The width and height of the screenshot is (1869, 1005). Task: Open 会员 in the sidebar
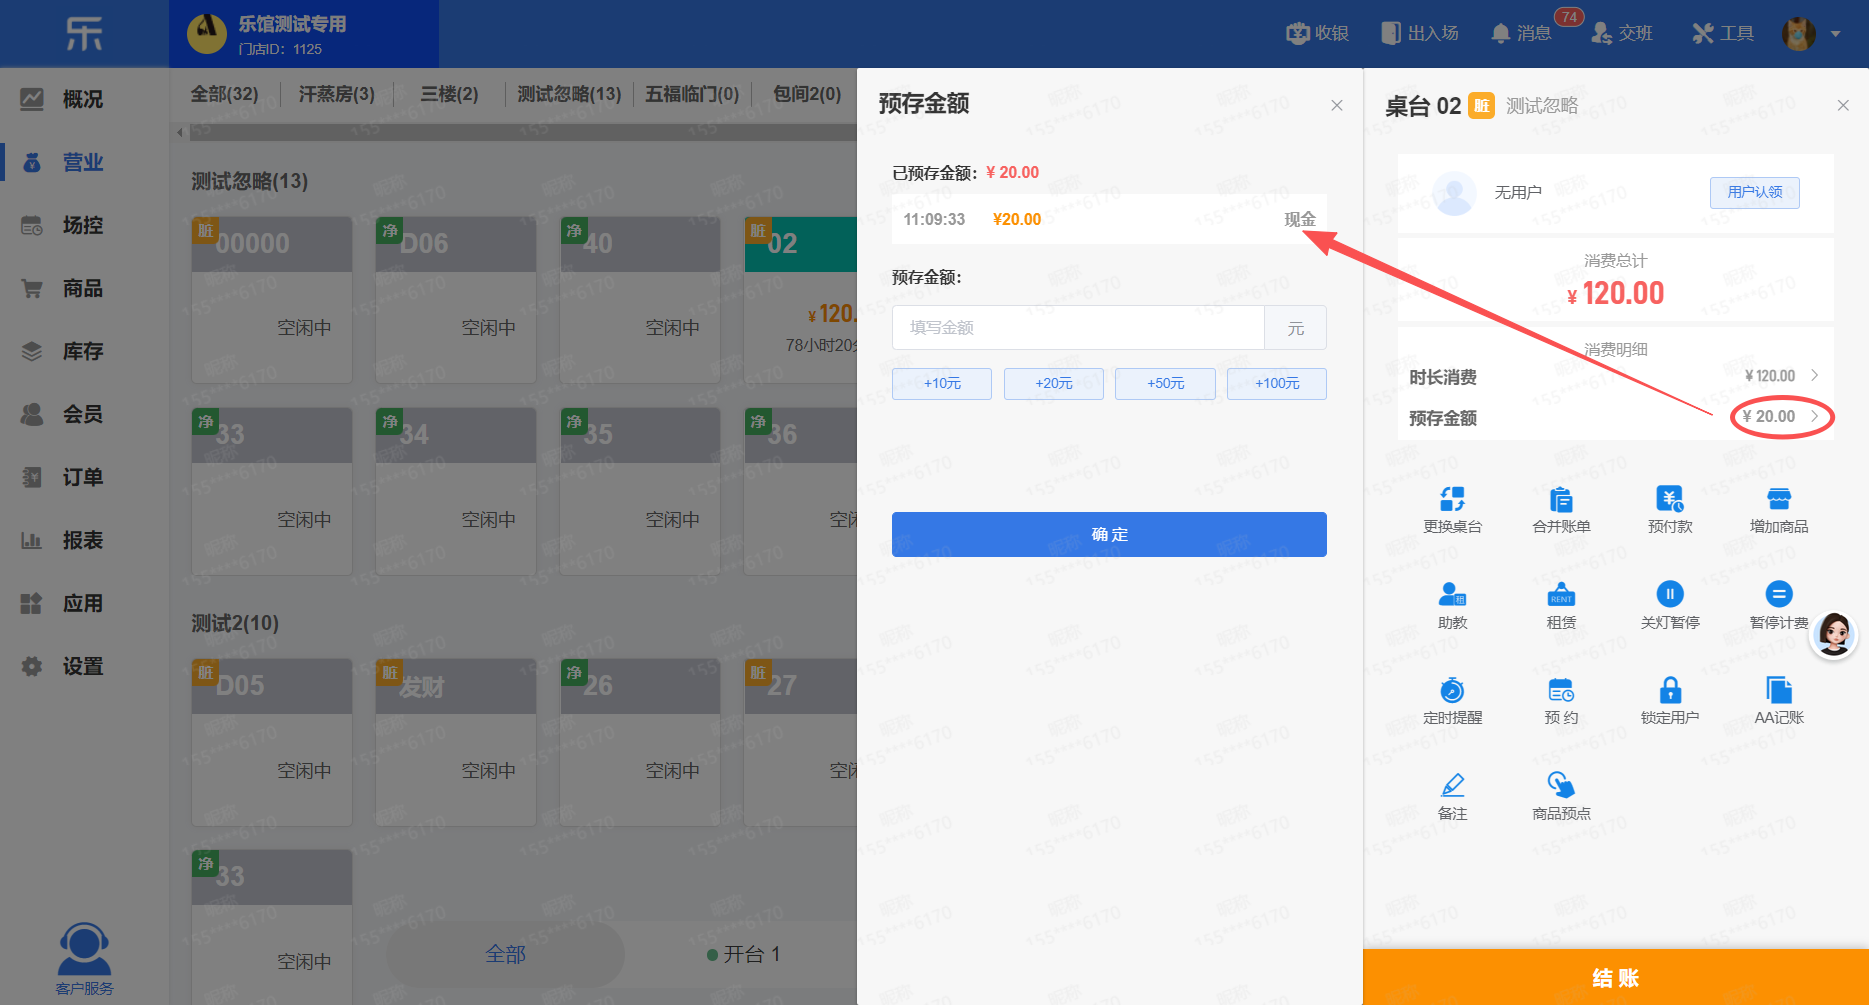point(84,414)
